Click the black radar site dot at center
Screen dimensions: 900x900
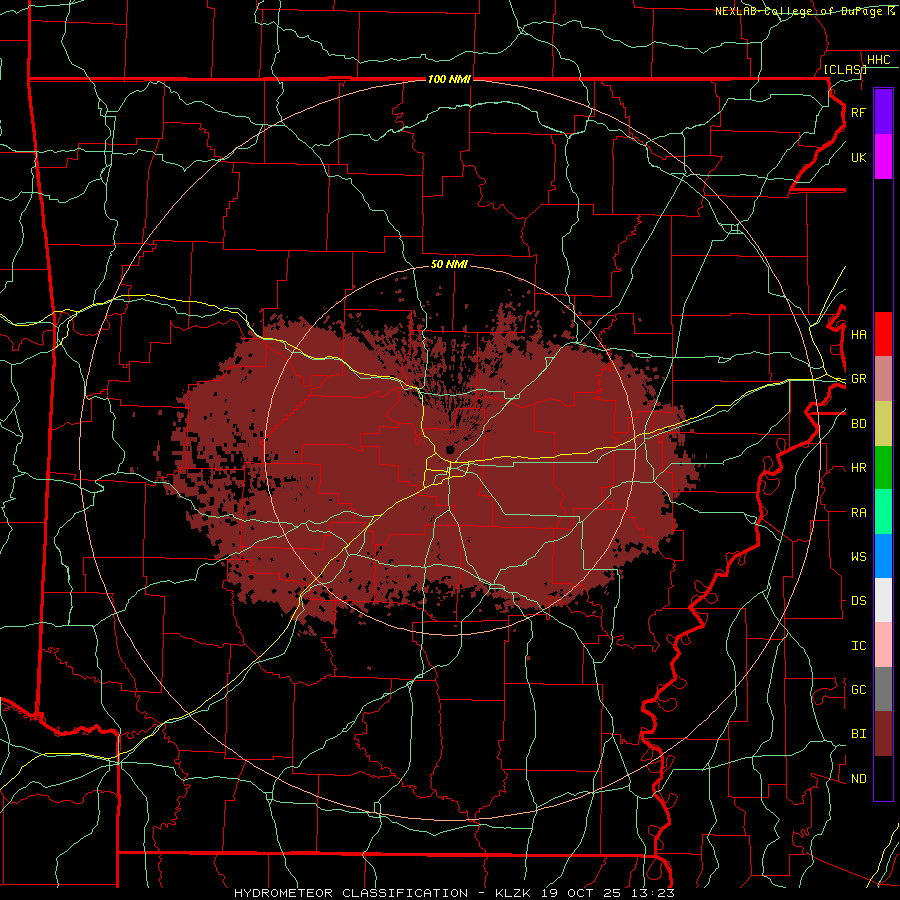point(449,449)
